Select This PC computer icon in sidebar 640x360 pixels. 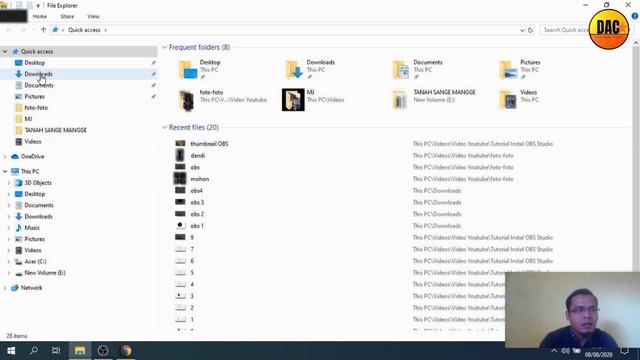pos(15,171)
